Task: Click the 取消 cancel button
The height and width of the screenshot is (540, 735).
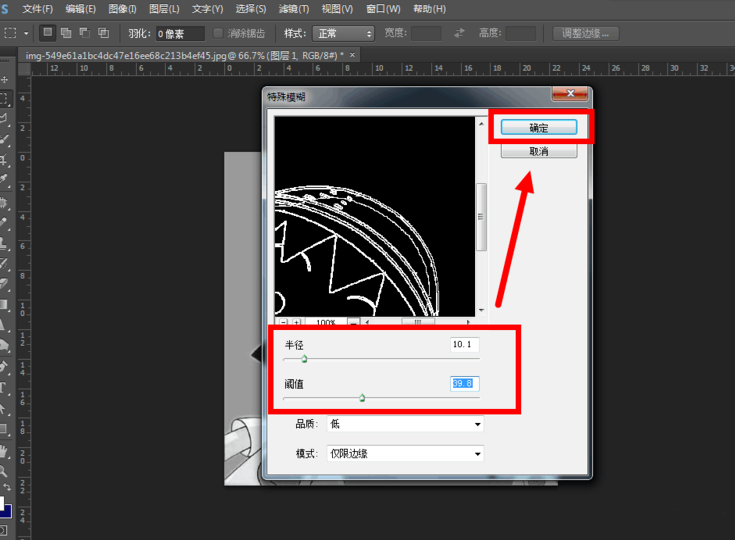Action: [x=539, y=151]
